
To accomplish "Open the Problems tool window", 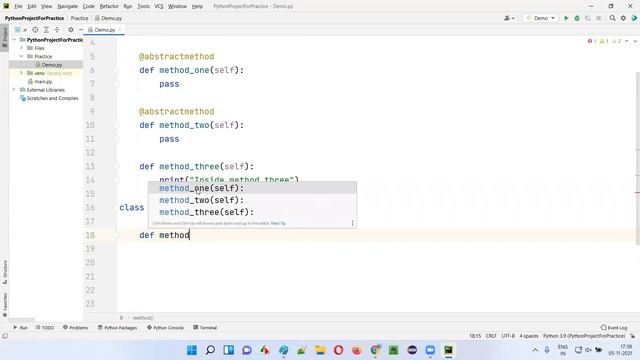I will [76, 328].
